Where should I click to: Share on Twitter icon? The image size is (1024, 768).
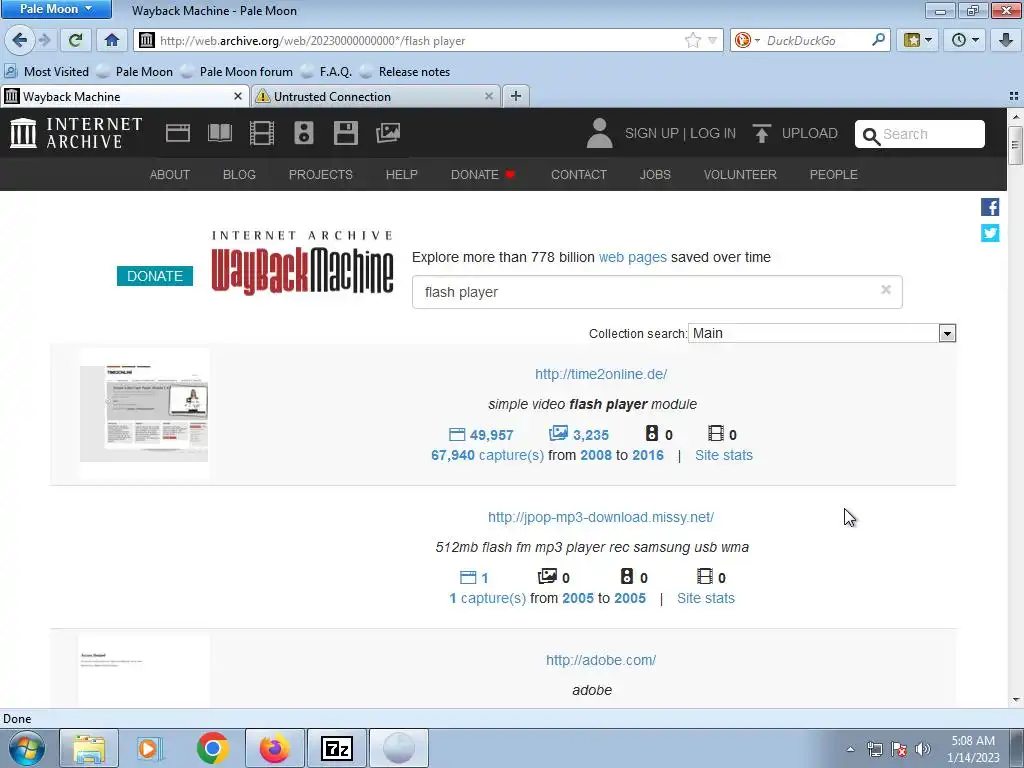click(x=990, y=232)
